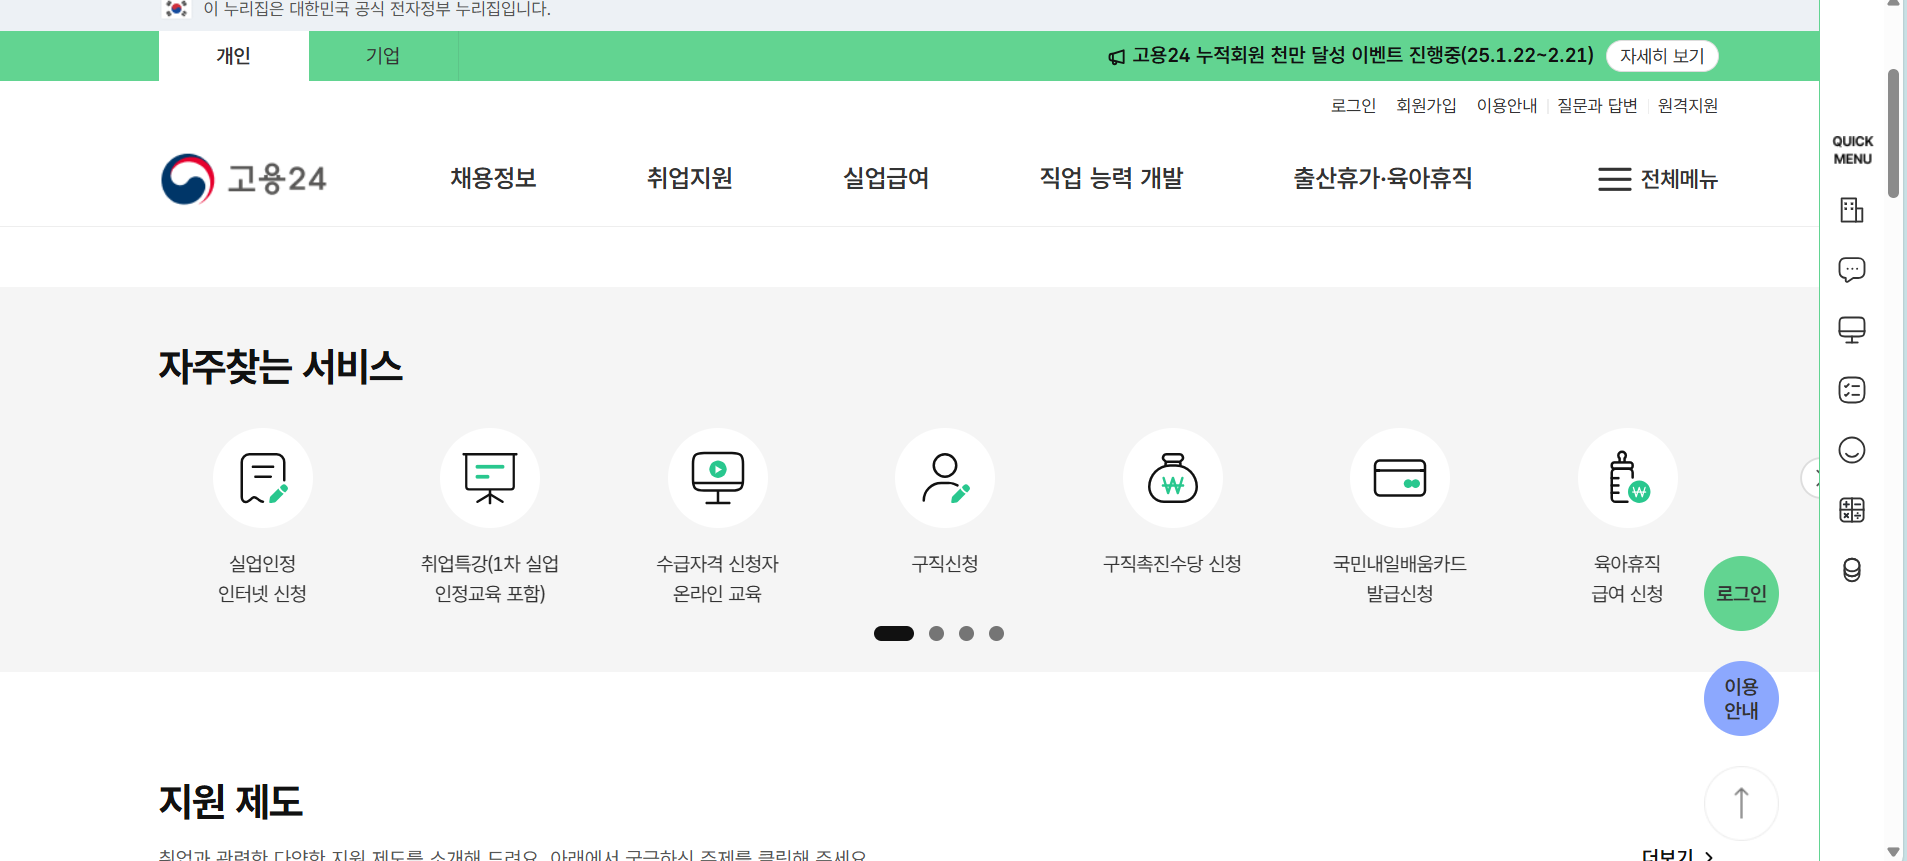Screen dimensions: 1907x861
Task: Click the megaphone event announcement icon
Action: pos(1117,57)
